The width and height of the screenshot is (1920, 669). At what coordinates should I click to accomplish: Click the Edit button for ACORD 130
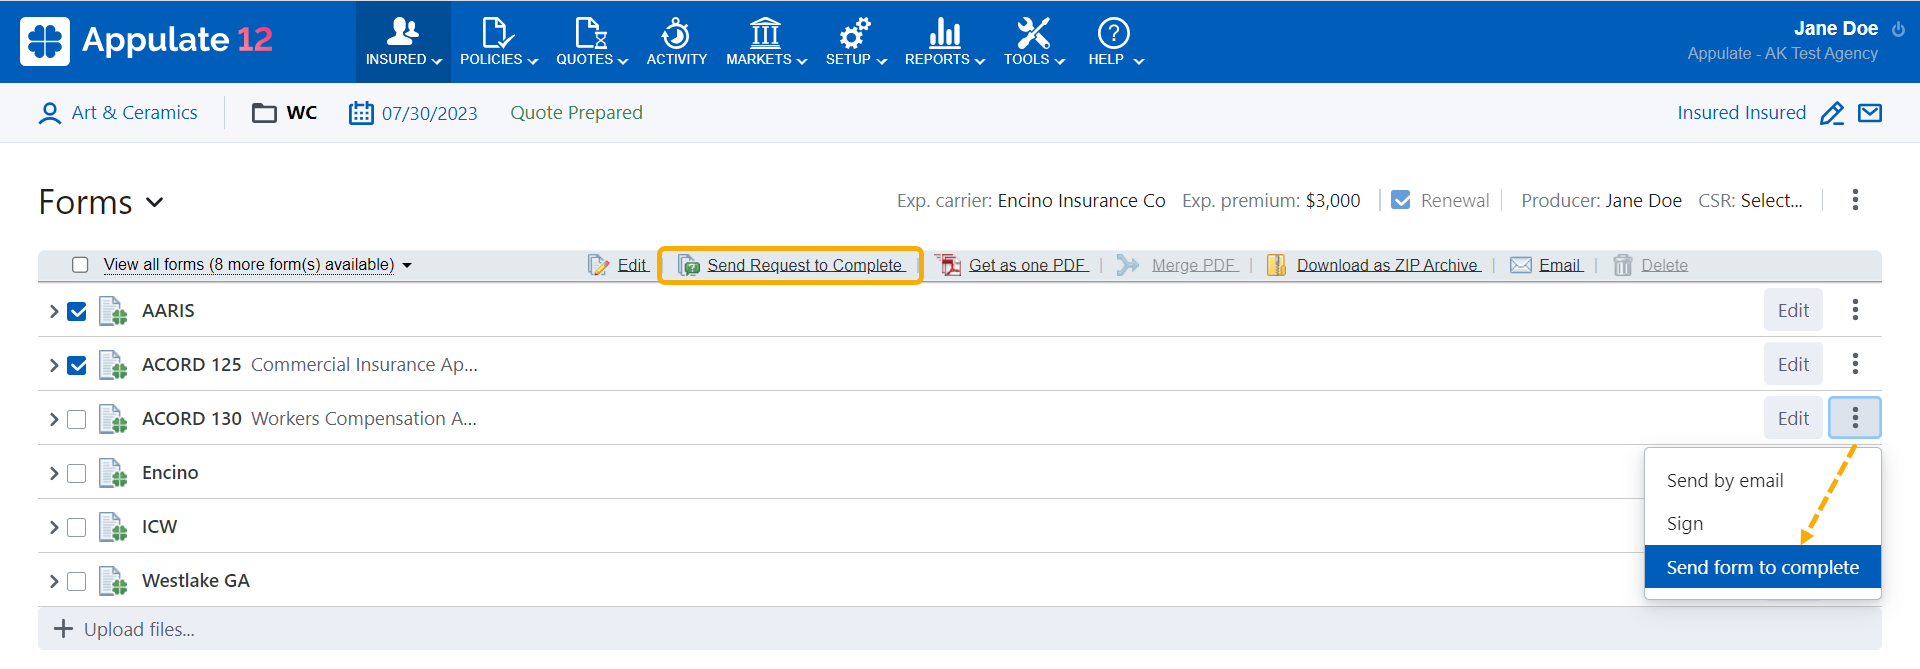1793,418
